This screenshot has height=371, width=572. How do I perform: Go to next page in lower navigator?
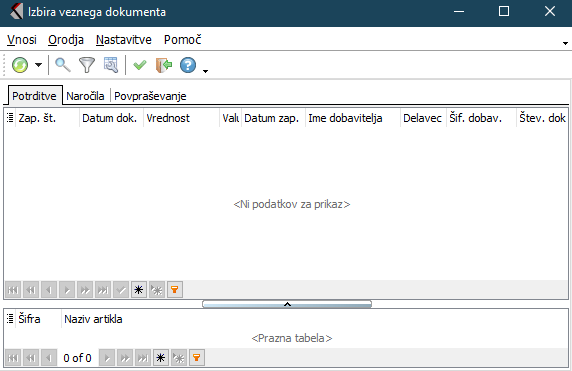pyautogui.click(x=125, y=358)
